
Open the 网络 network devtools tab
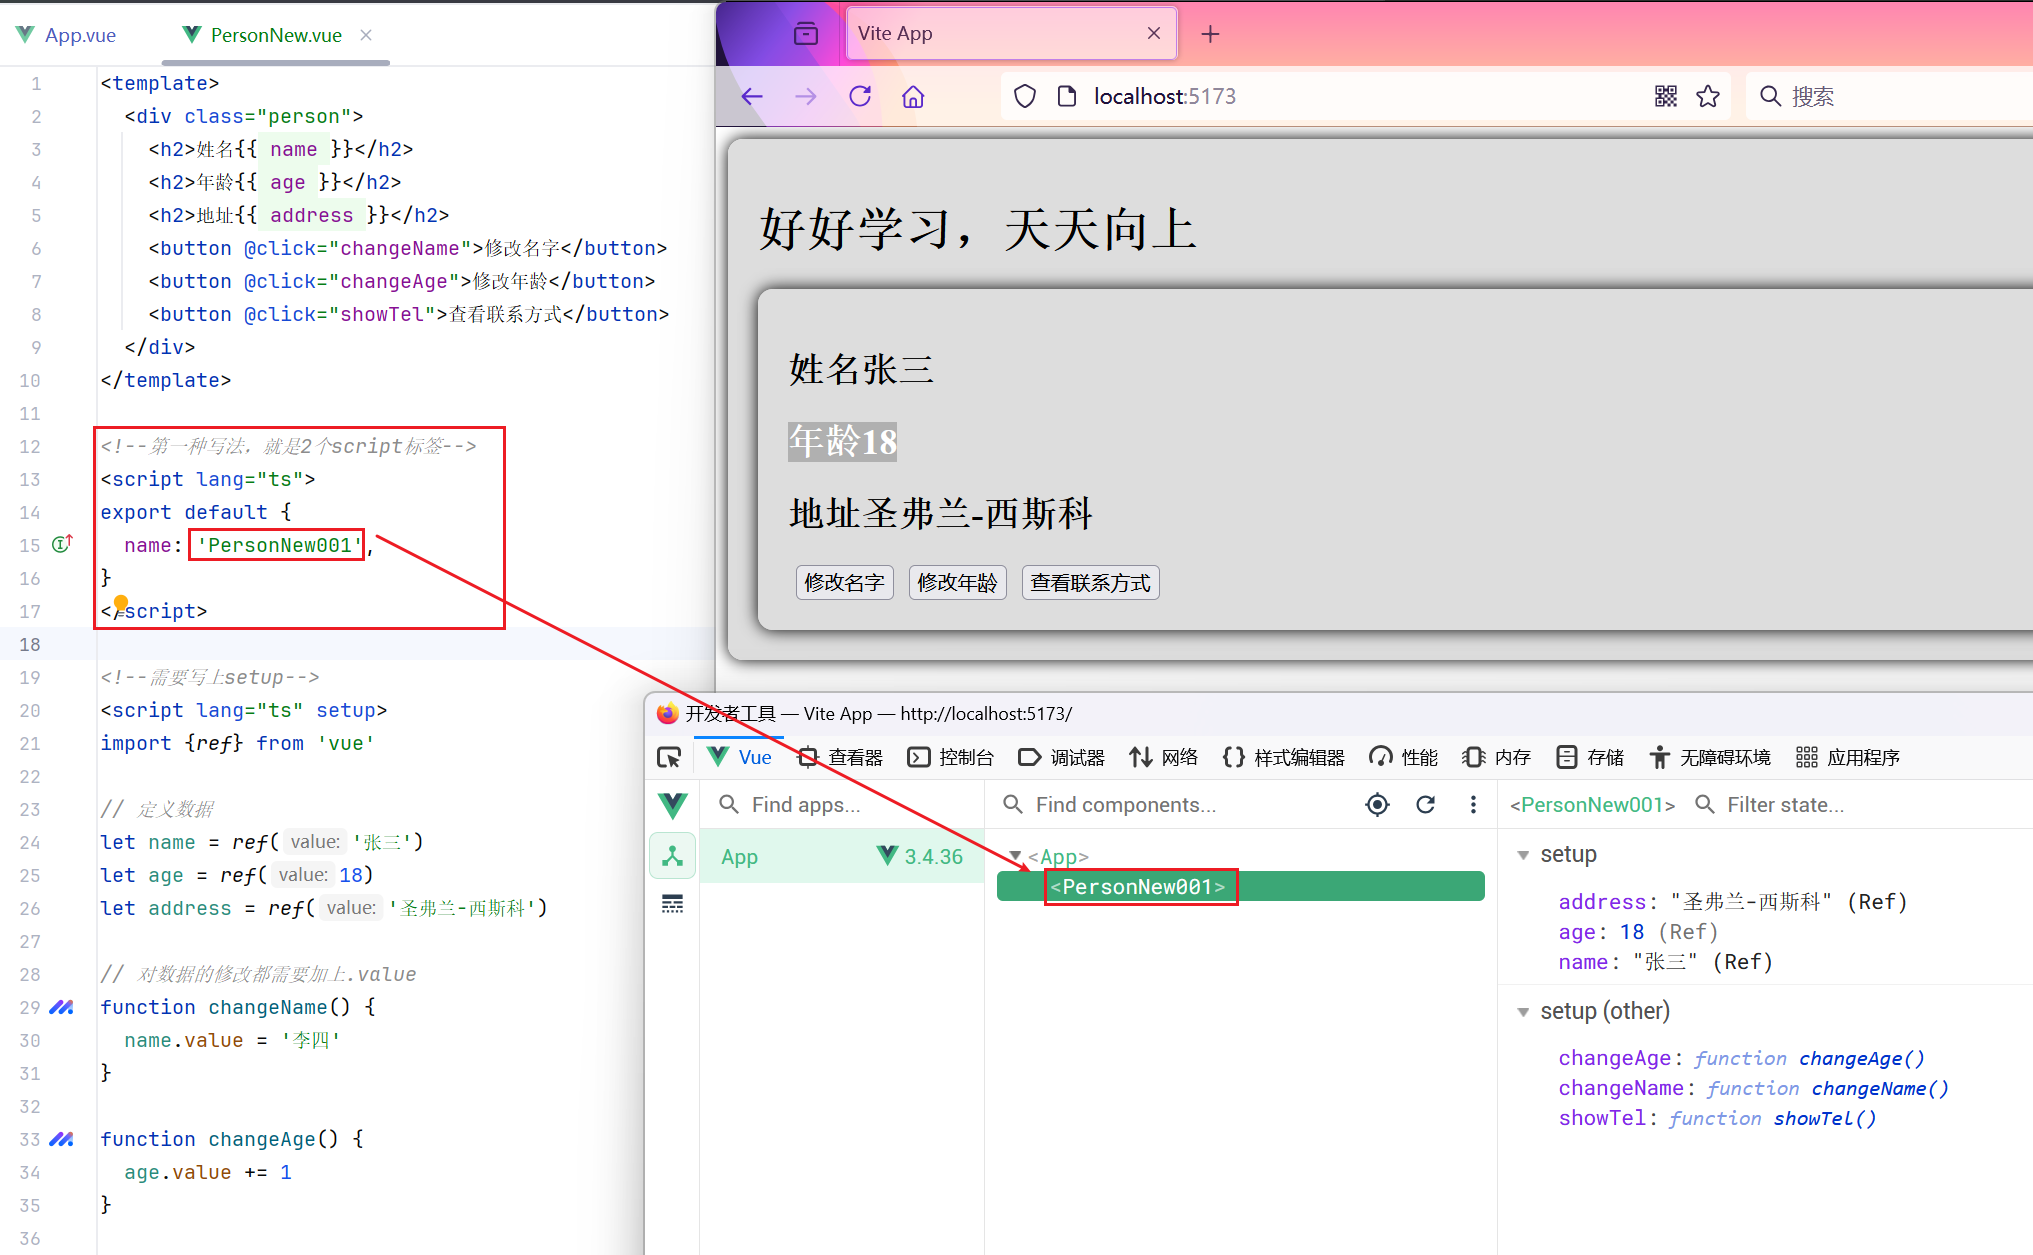pyautogui.click(x=1163, y=757)
